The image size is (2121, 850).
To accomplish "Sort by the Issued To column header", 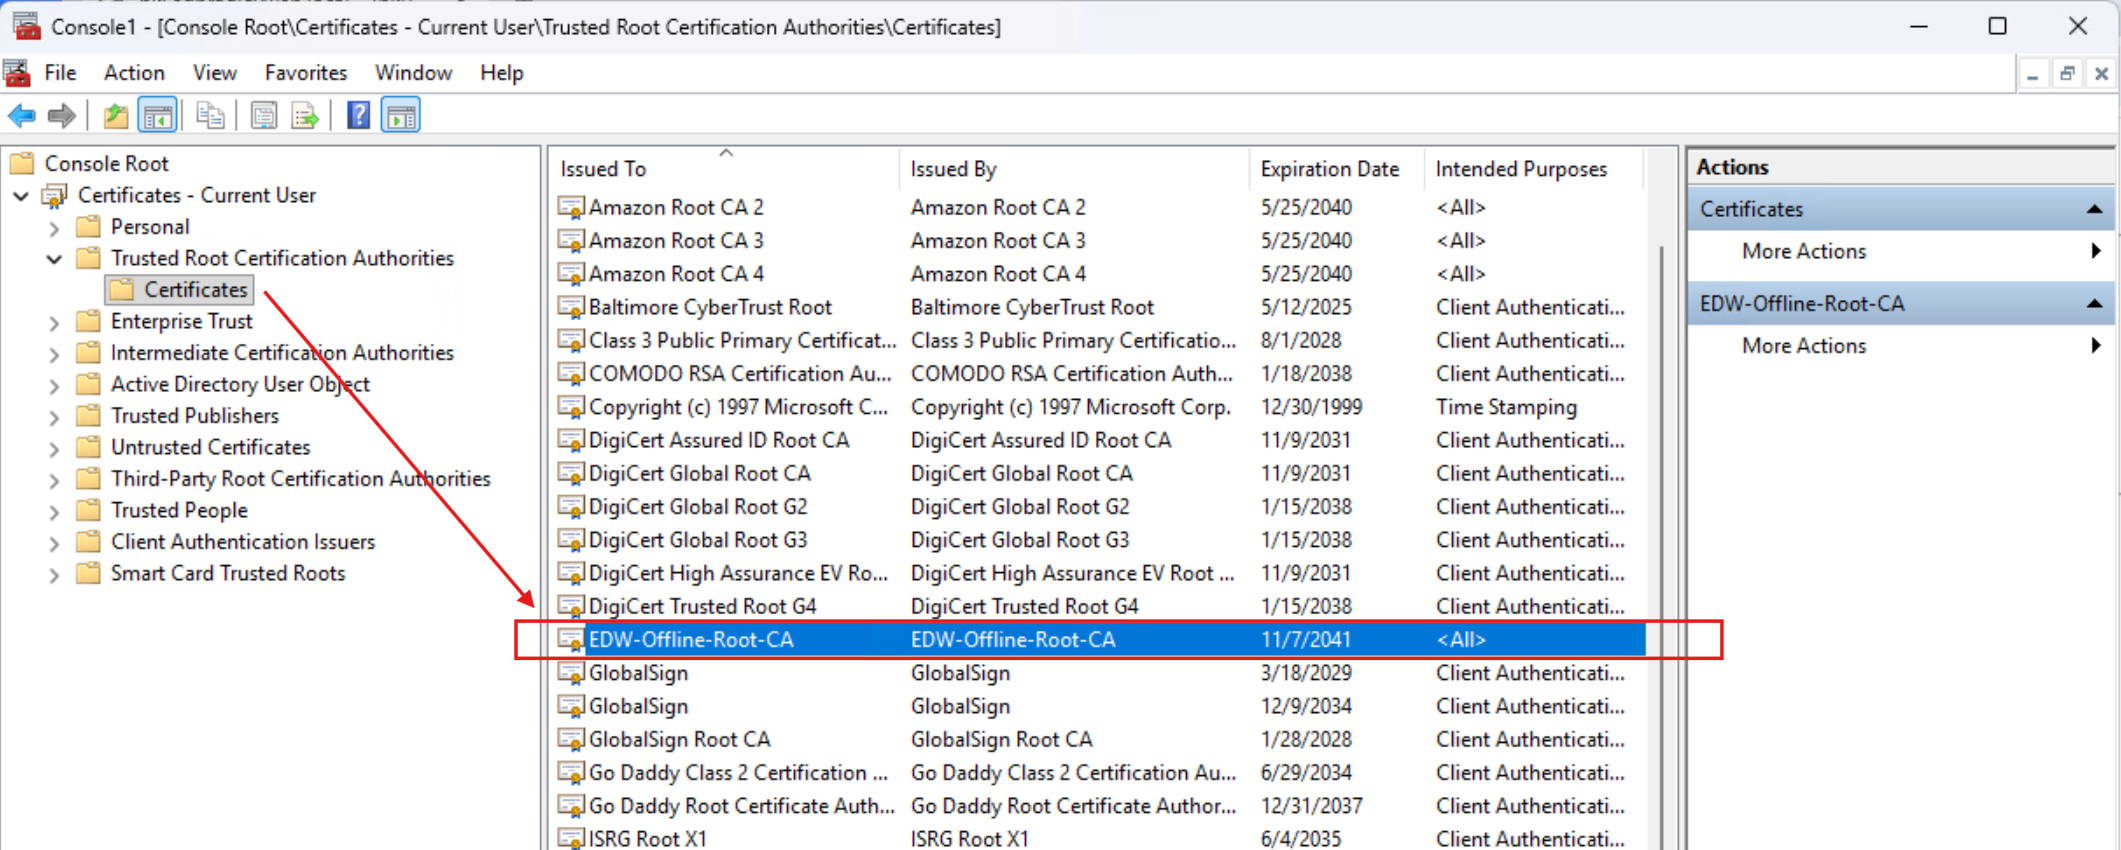I will tap(724, 169).
